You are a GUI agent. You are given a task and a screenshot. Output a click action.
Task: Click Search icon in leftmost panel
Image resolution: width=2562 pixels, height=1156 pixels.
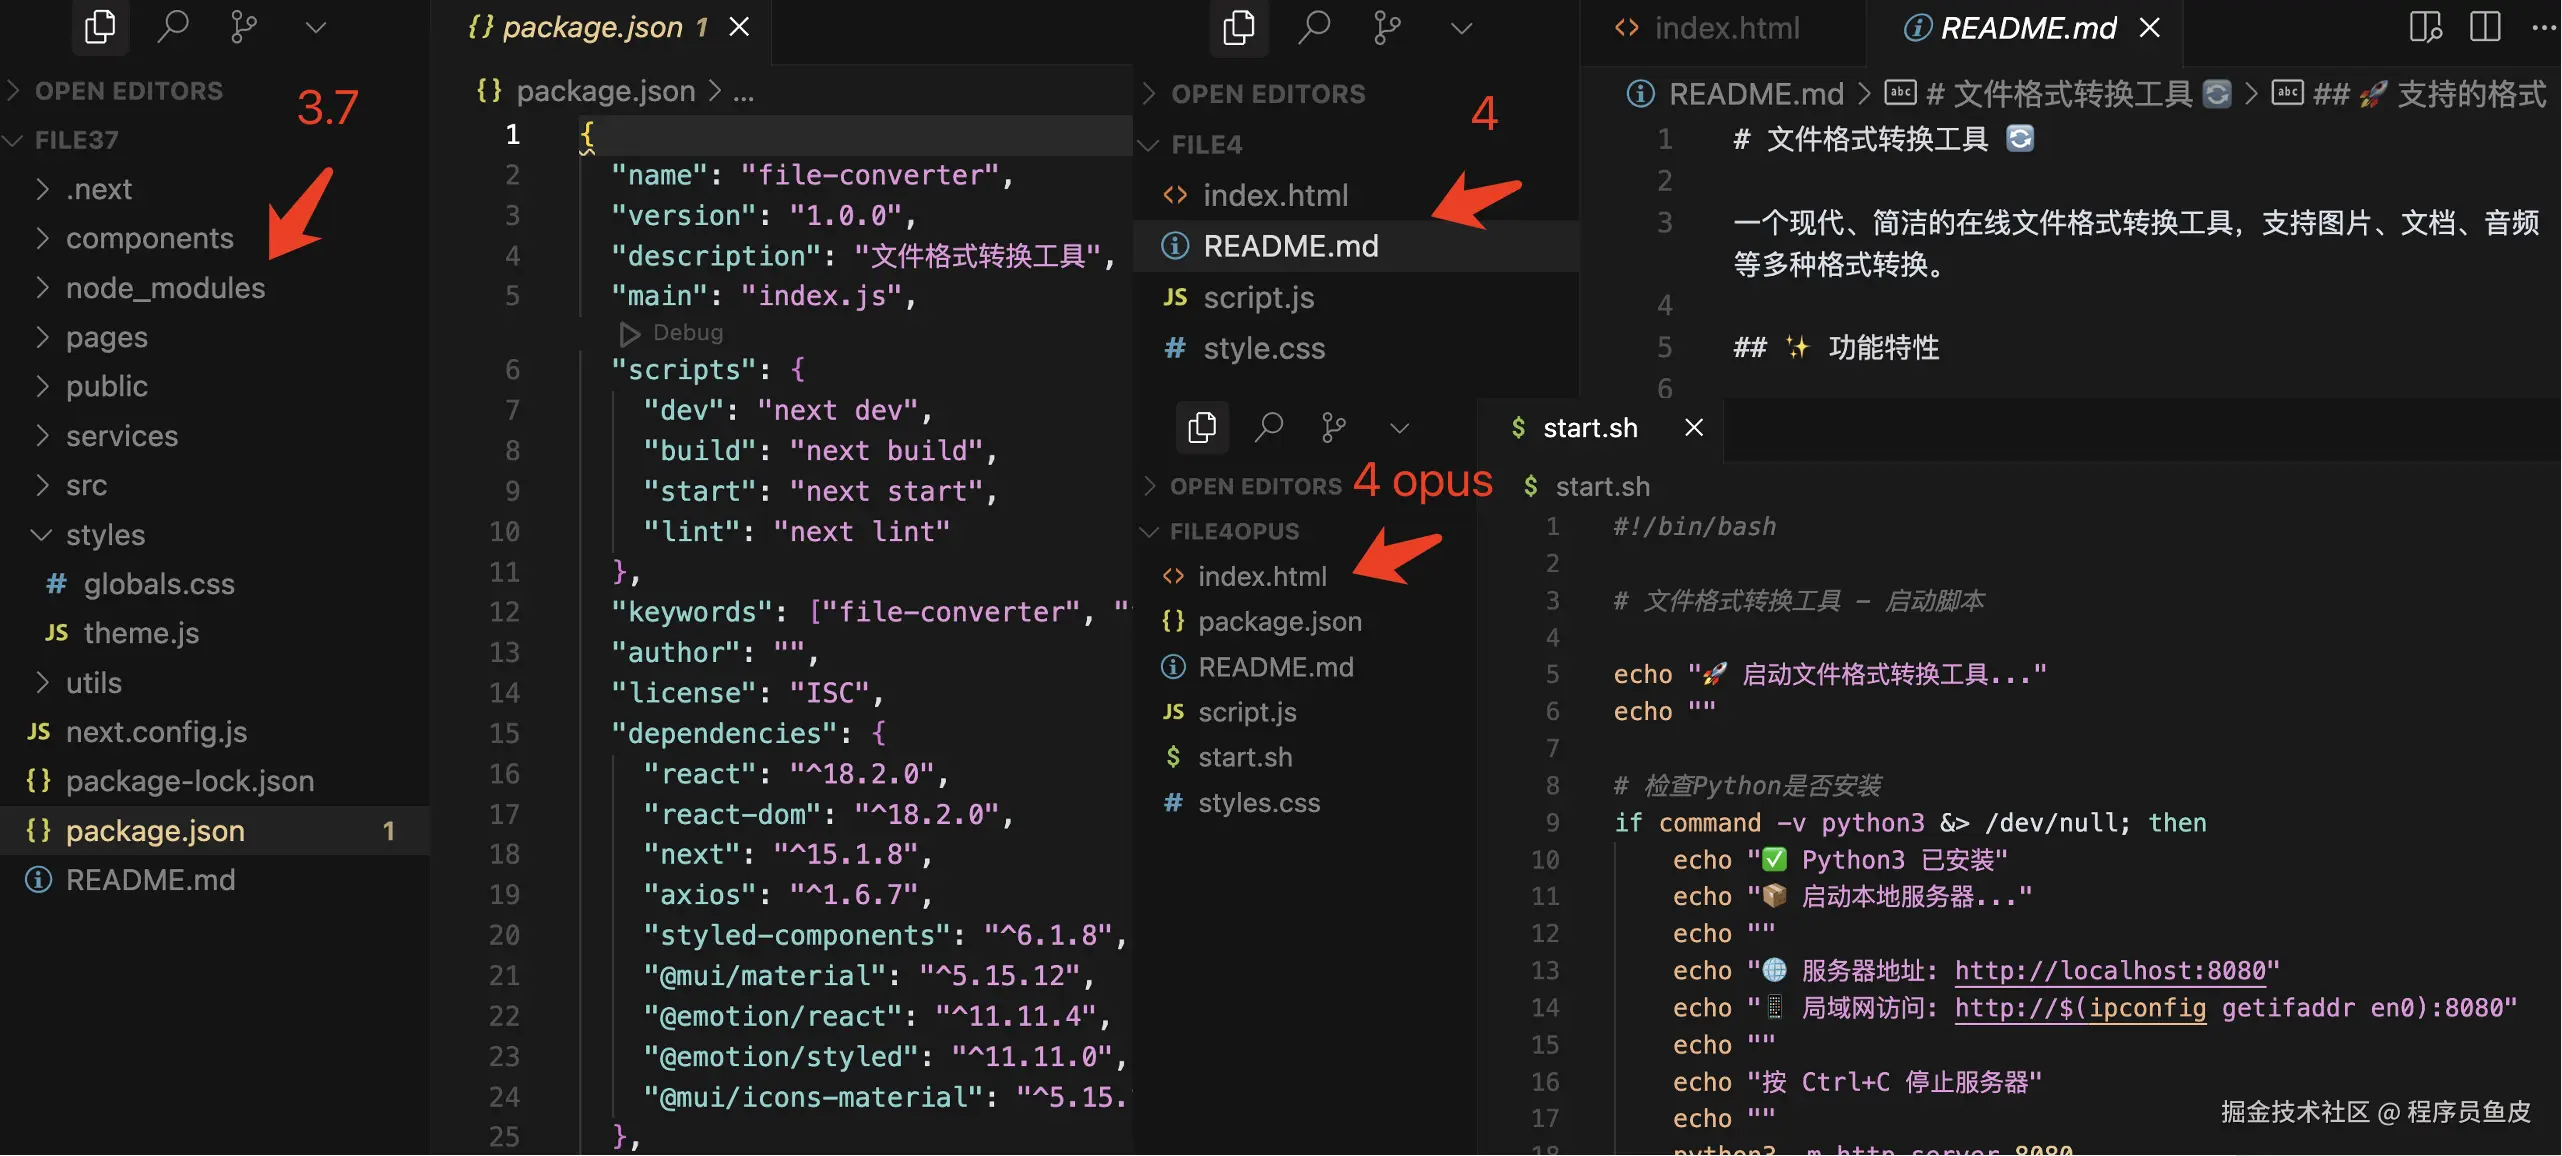pyautogui.click(x=173, y=27)
